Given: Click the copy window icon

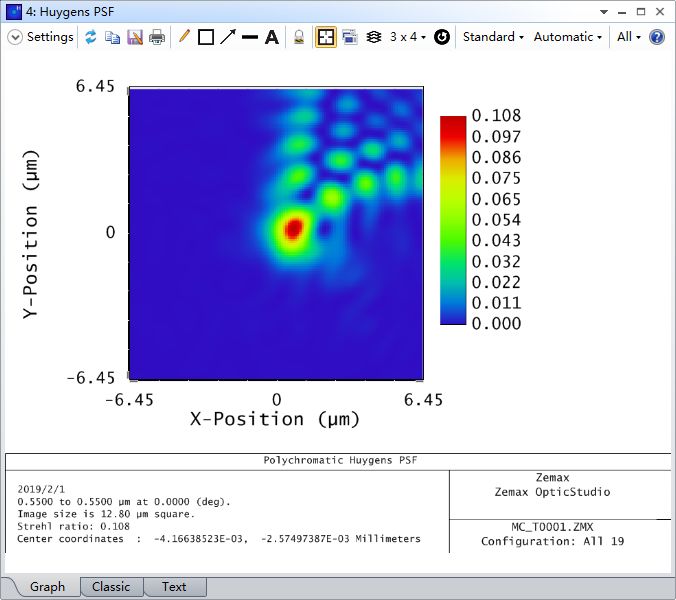Looking at the screenshot, I should tap(112, 37).
